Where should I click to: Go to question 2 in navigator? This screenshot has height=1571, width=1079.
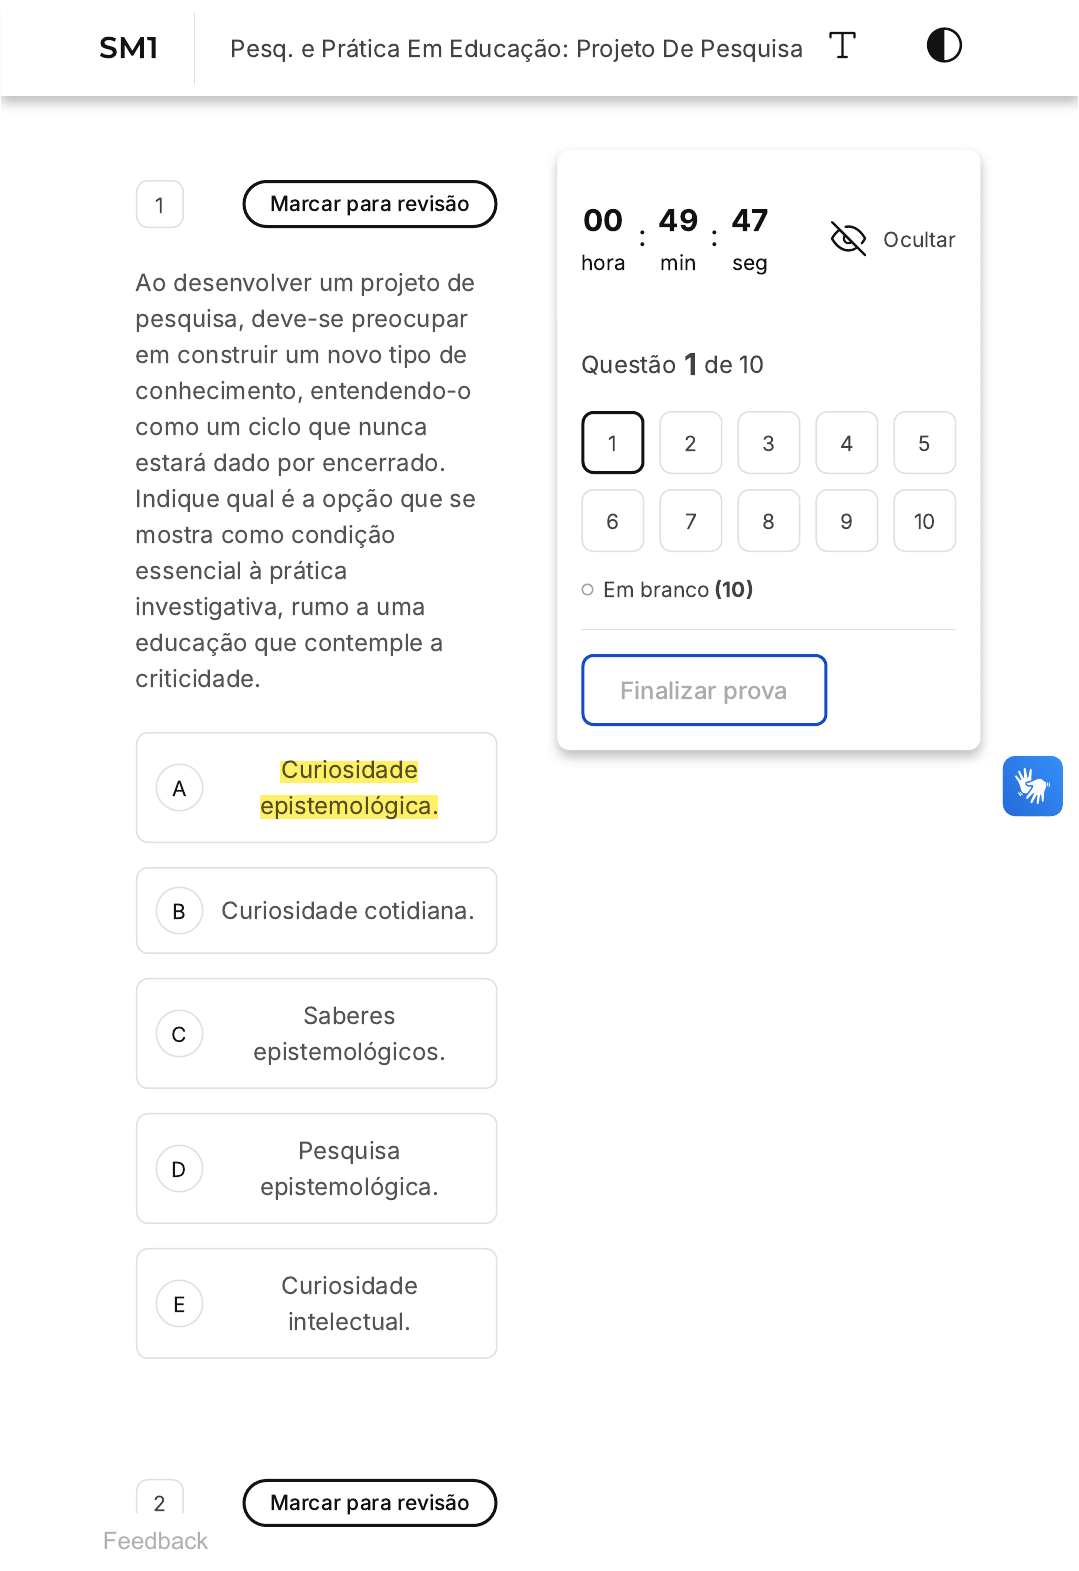coord(691,443)
